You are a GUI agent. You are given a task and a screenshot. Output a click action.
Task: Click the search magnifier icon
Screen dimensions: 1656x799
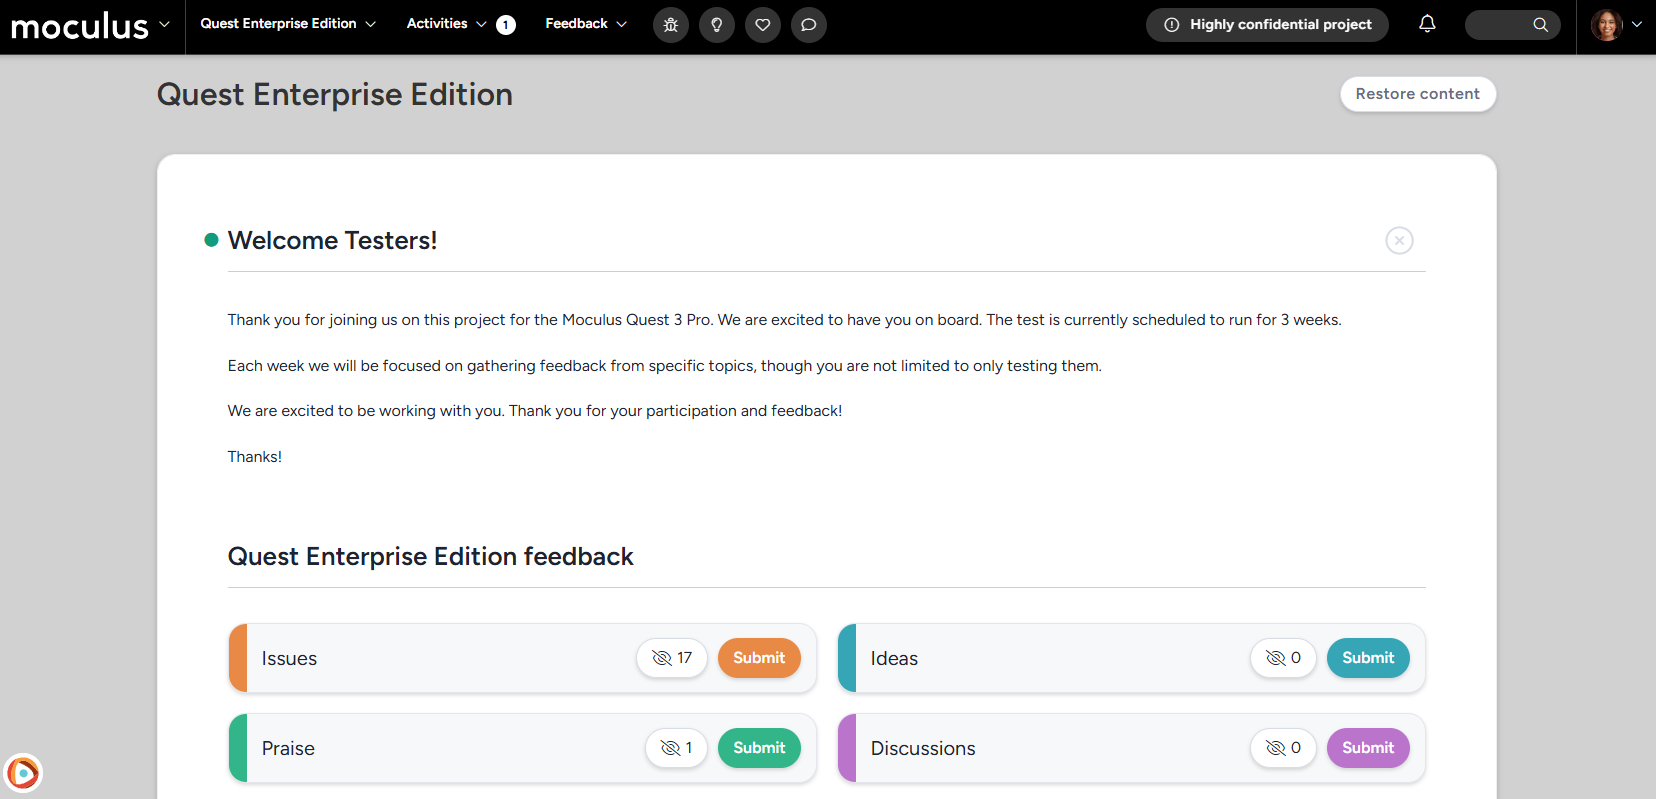pos(1540,25)
